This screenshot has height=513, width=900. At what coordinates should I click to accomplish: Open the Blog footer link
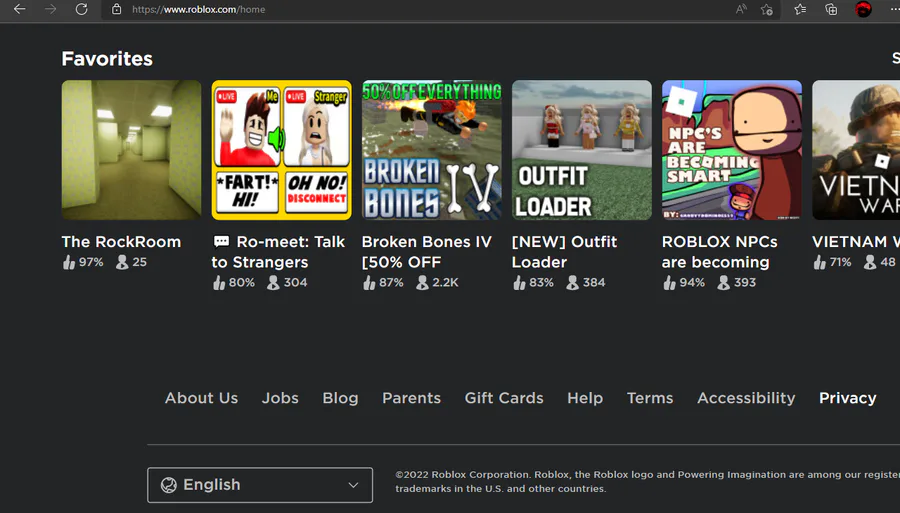point(340,398)
